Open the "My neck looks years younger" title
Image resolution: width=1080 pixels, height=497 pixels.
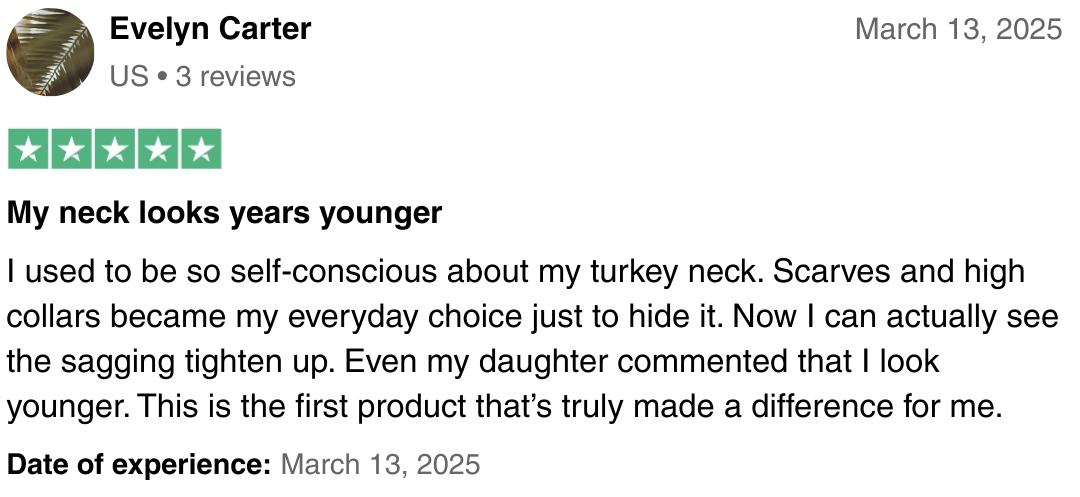pyautogui.click(x=225, y=213)
